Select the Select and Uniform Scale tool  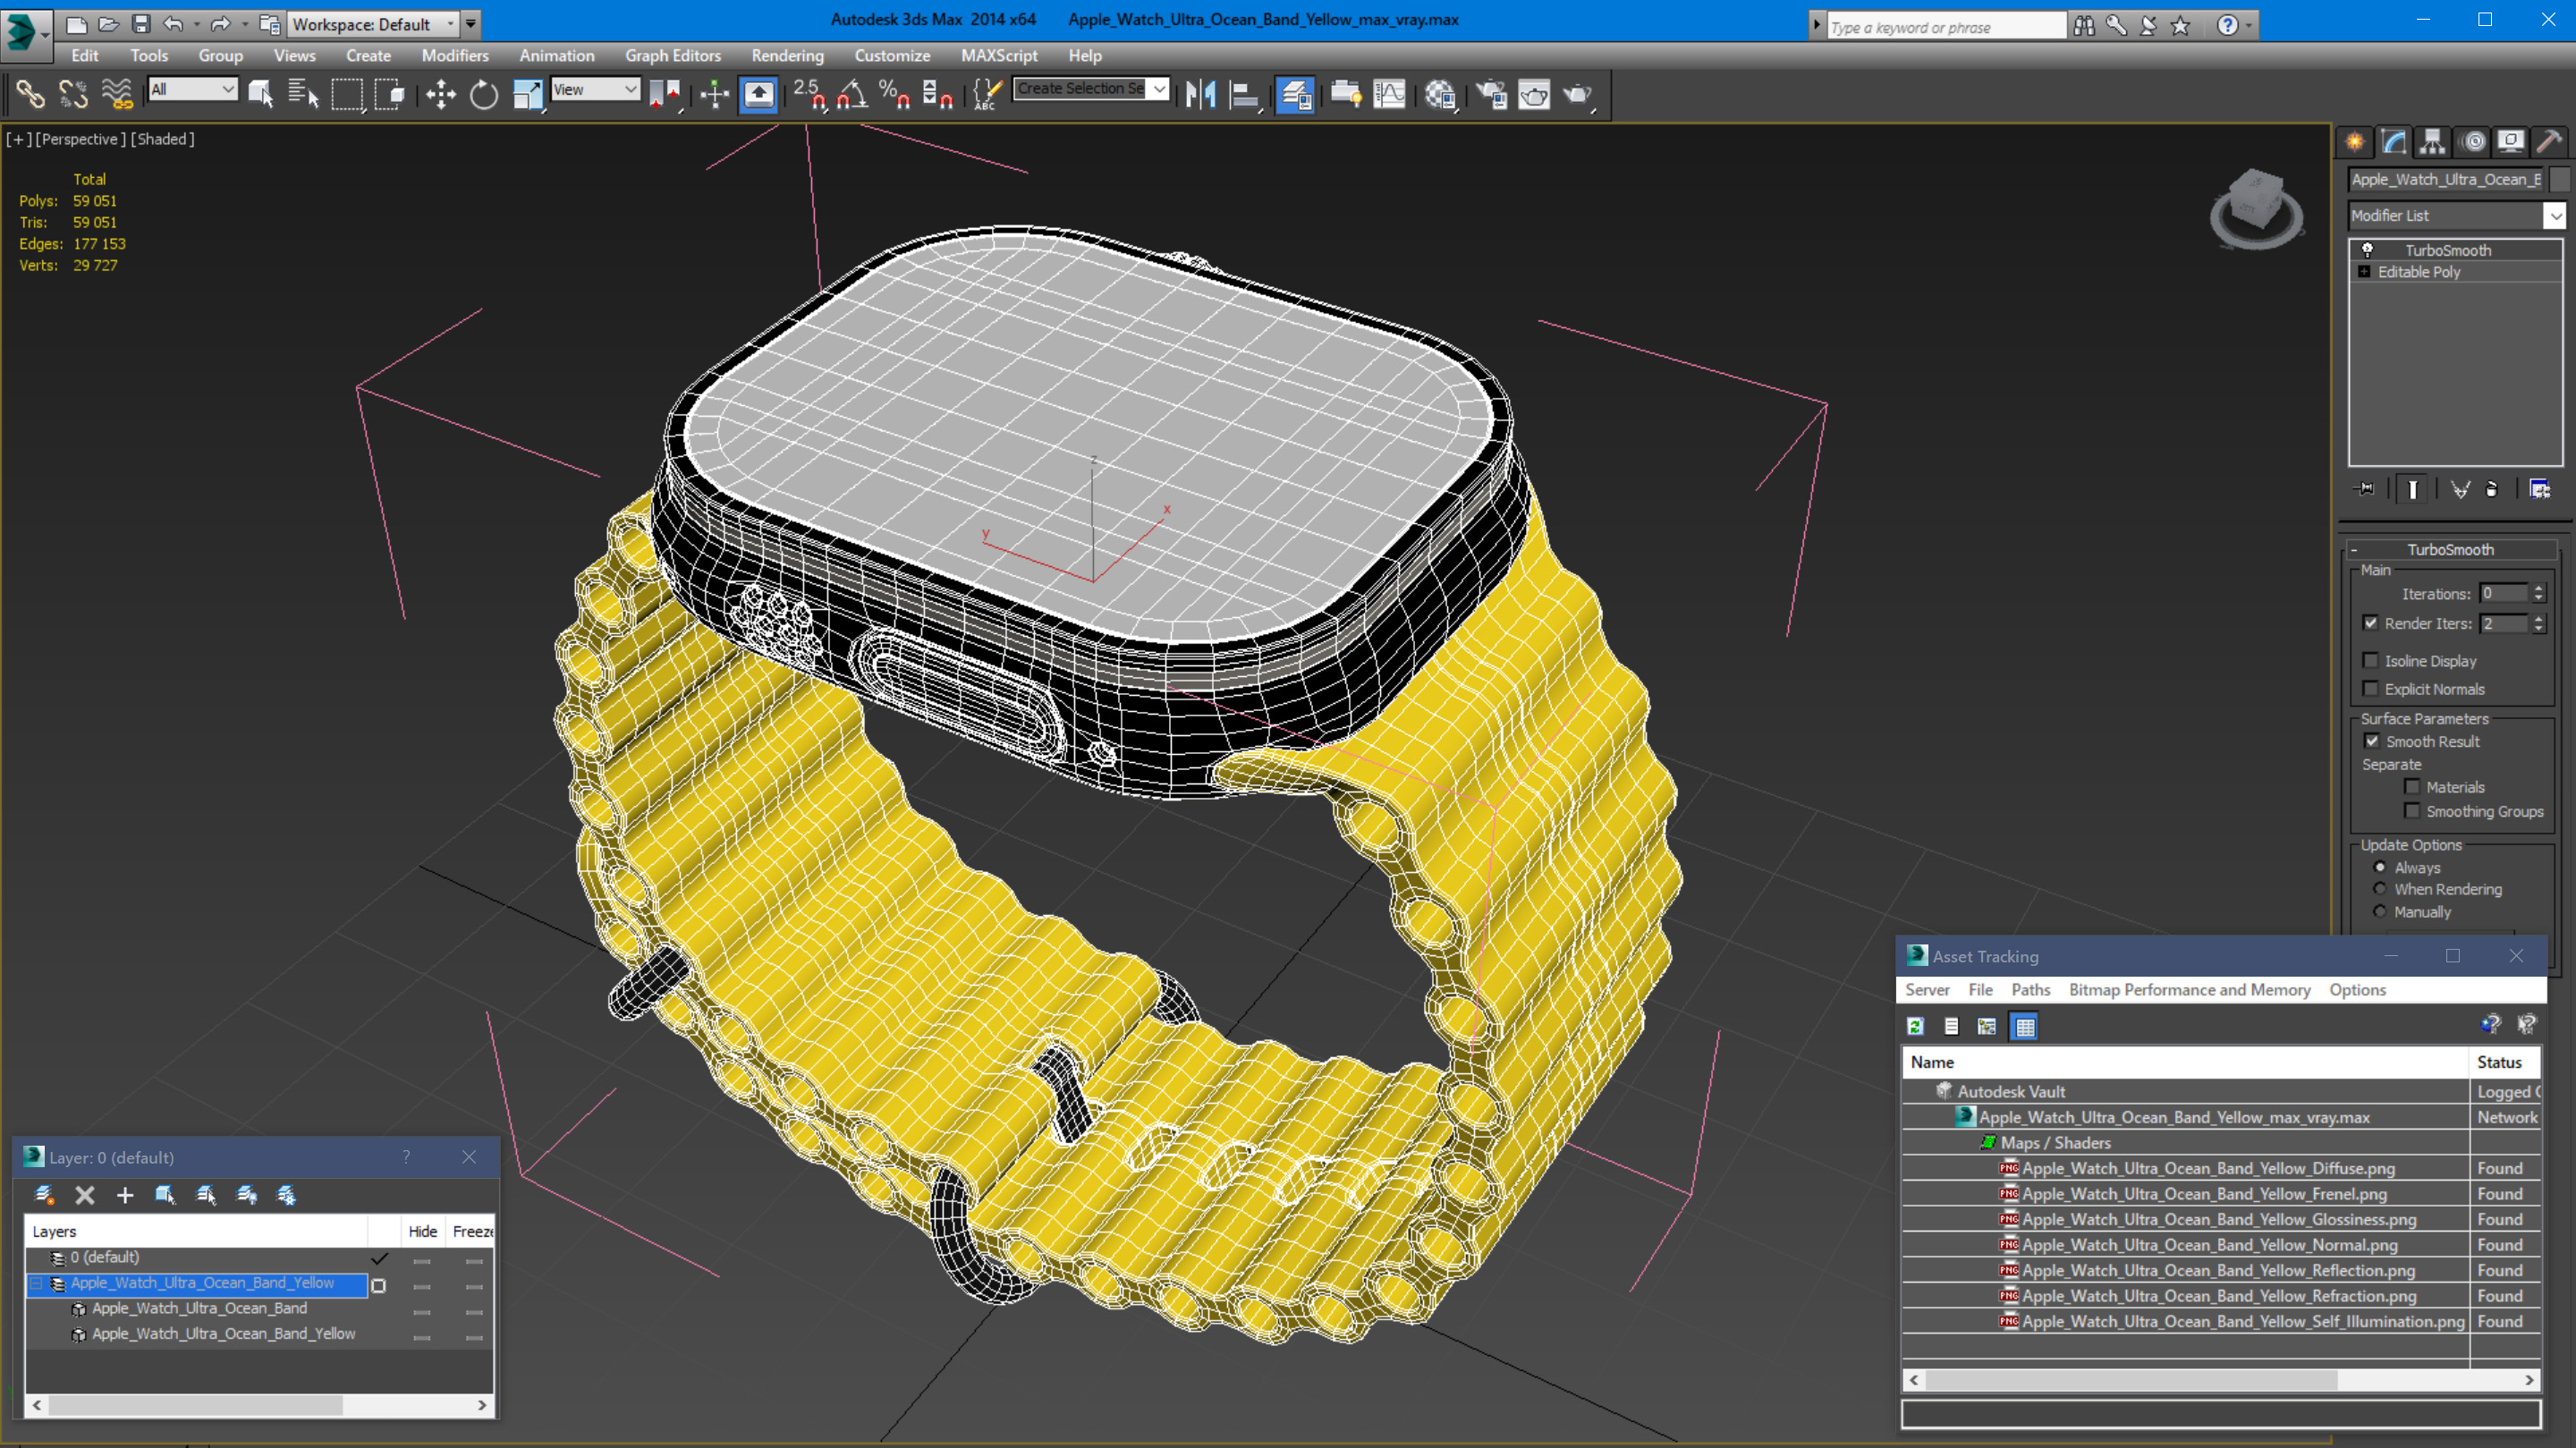pyautogui.click(x=527, y=95)
